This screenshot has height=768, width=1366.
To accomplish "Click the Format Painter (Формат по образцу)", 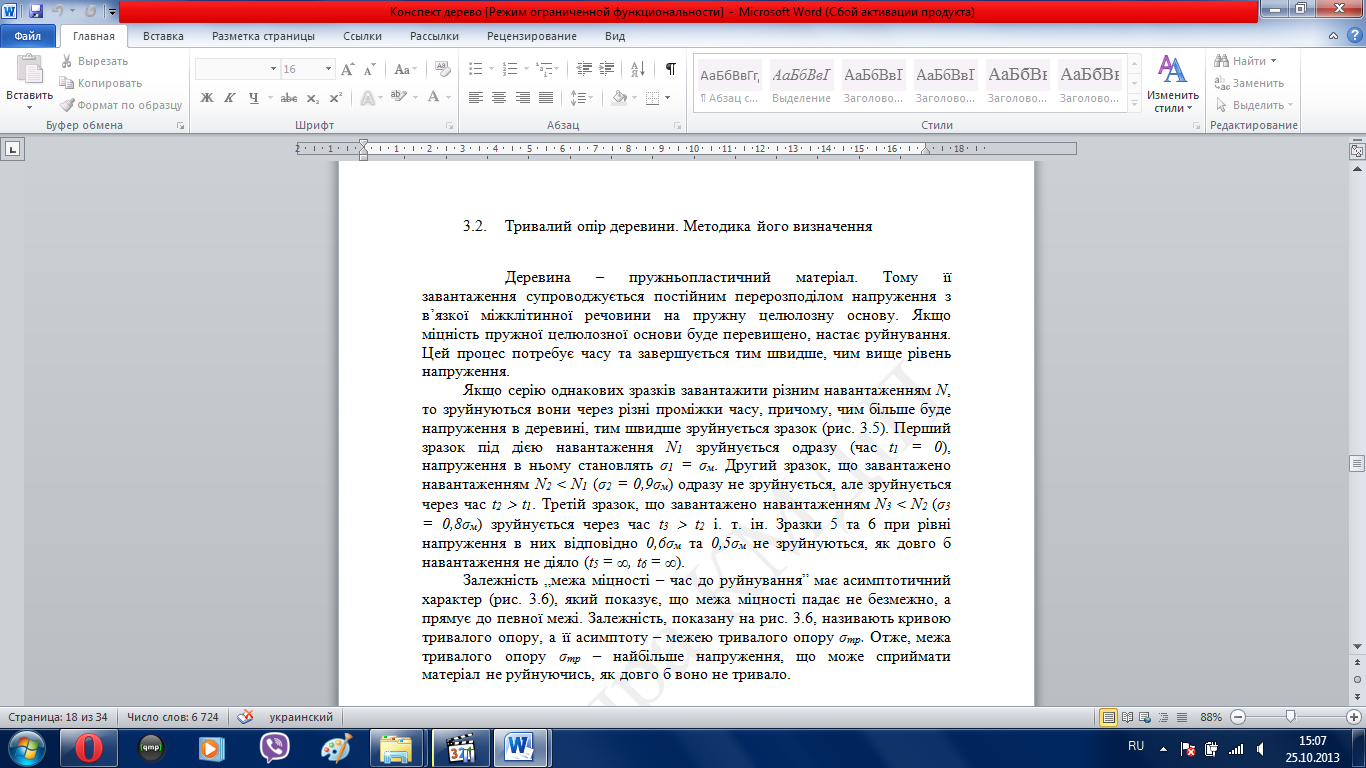I will [x=121, y=105].
